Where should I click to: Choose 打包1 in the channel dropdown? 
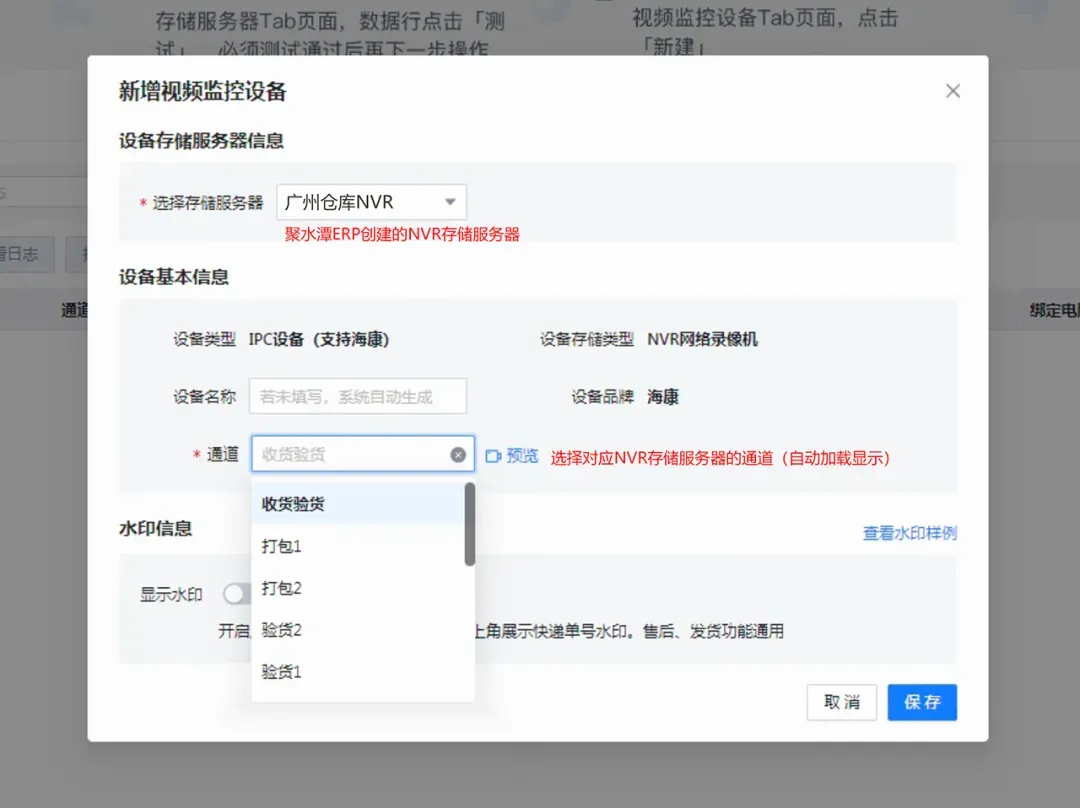coord(282,546)
